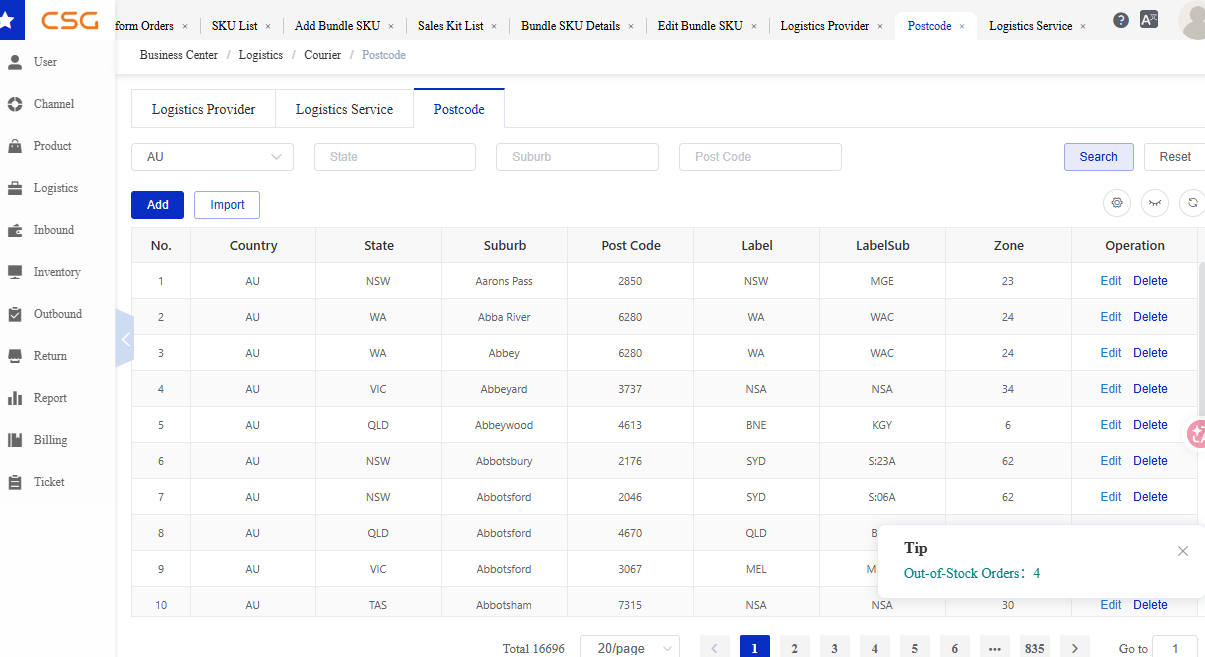
Task: Click the language translate icon
Action: [x=1149, y=19]
